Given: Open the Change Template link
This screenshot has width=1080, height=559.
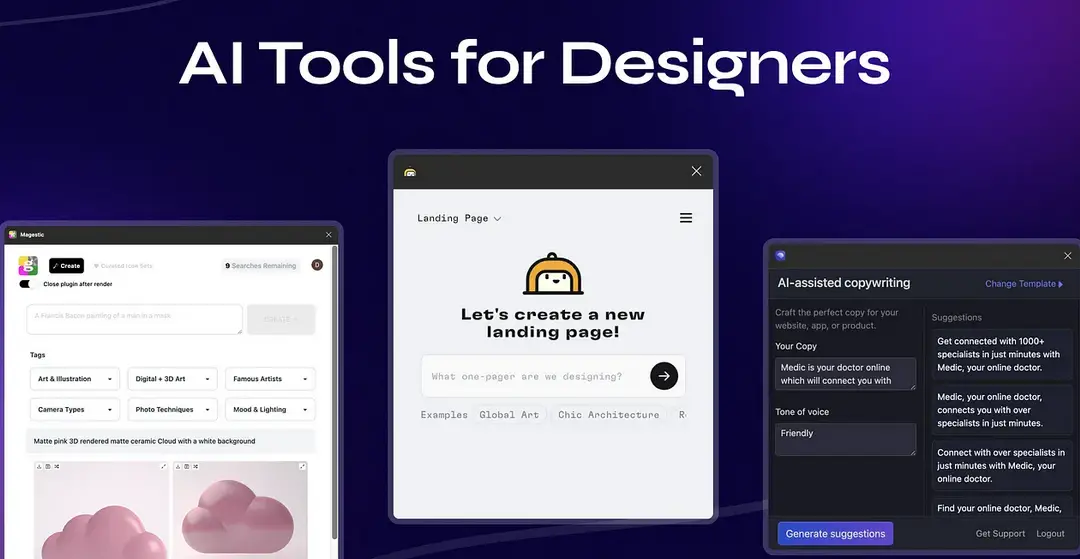Looking at the screenshot, I should point(1024,284).
